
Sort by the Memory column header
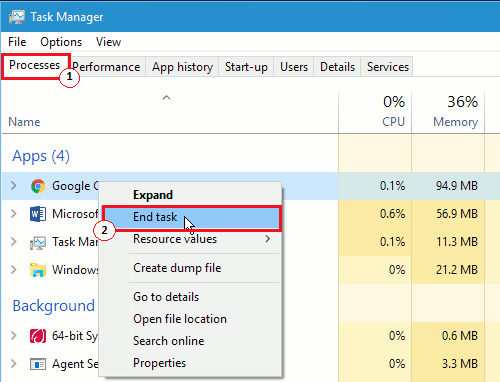pos(455,122)
